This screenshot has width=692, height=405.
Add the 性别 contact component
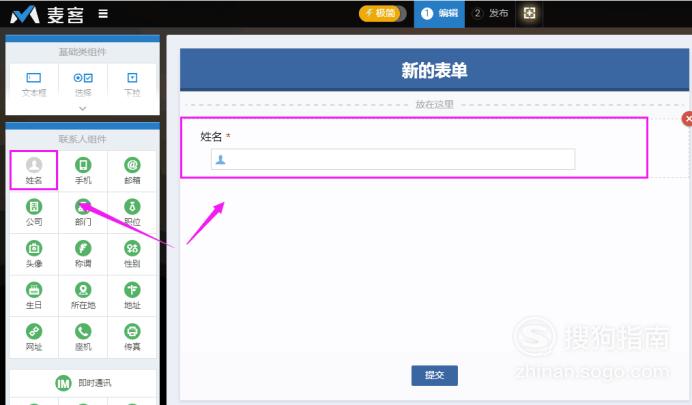[132, 254]
